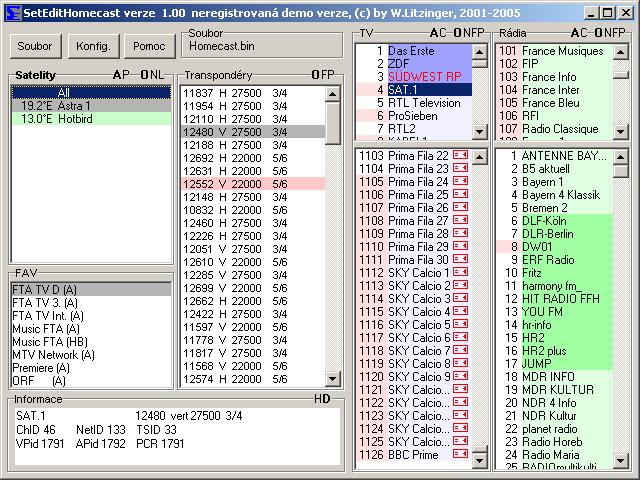The width and height of the screenshot is (640, 480).
Task: Click the encrypted icon beside Prima Fila 29
Action: pyautogui.click(x=460, y=246)
